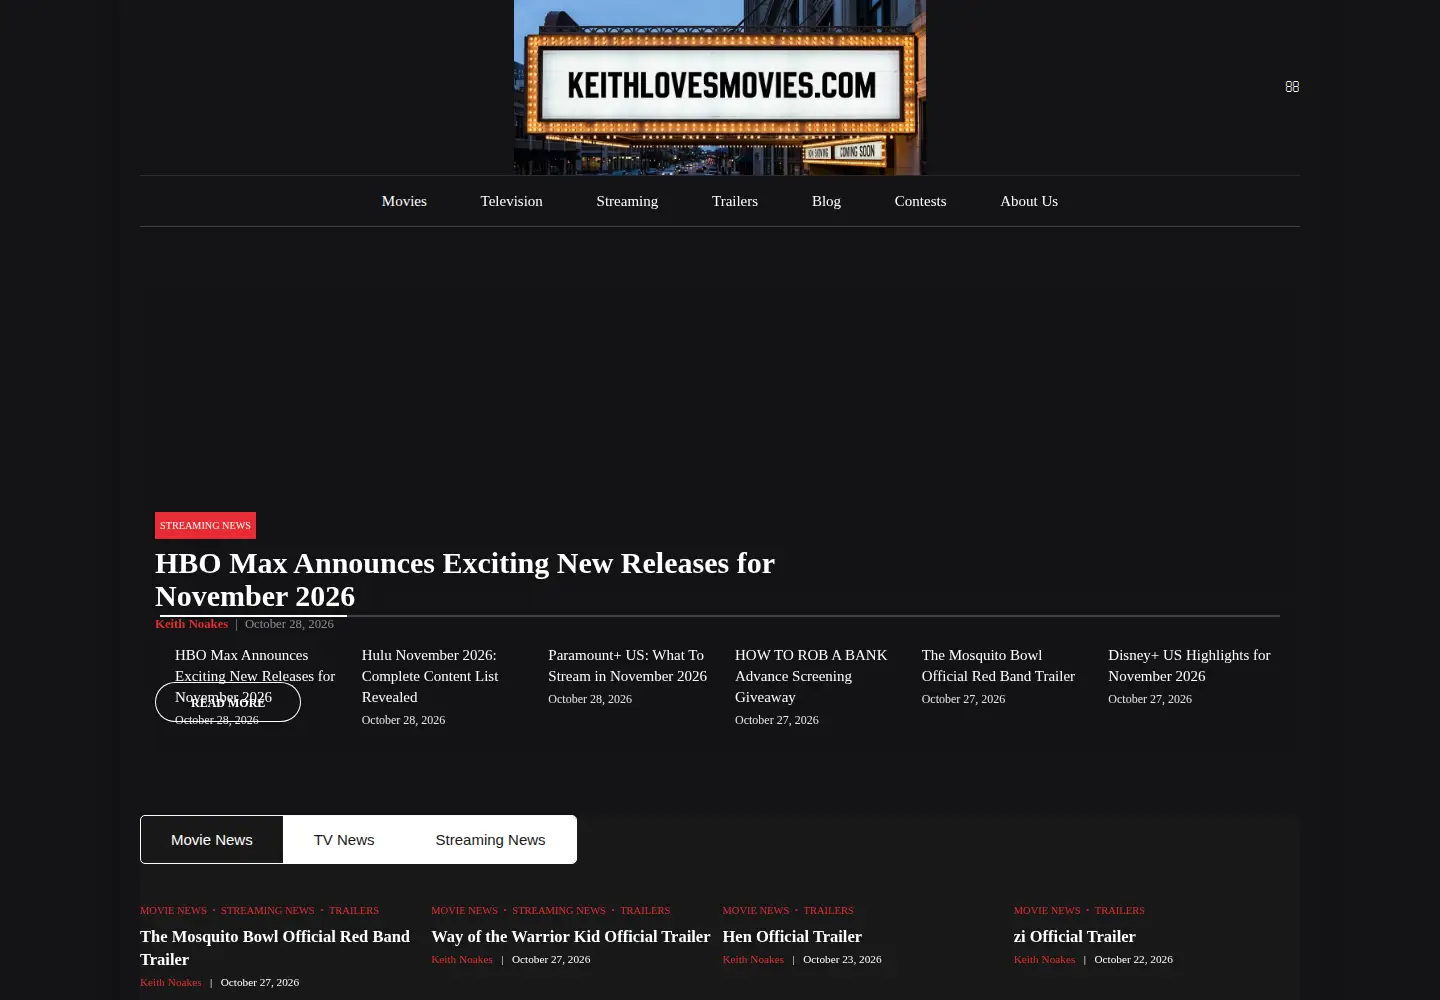Navigate to About Us
Image resolution: width=1440 pixels, height=1000 pixels.
click(x=1029, y=201)
